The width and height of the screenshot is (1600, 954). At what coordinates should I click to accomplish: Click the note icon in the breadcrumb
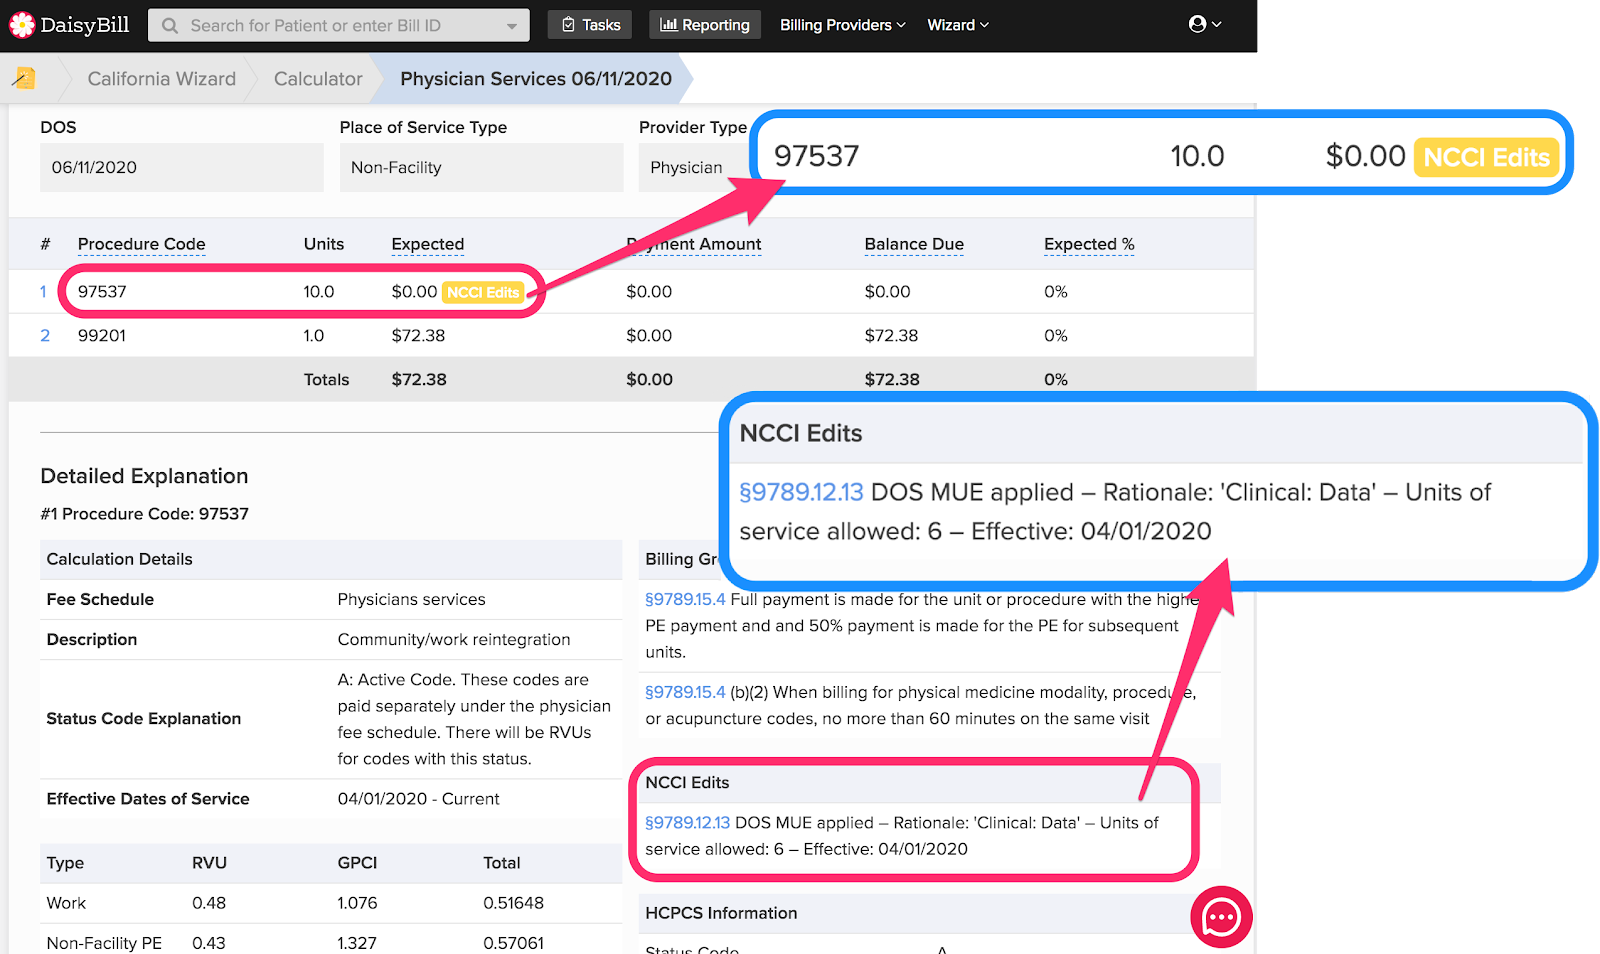click(x=25, y=77)
